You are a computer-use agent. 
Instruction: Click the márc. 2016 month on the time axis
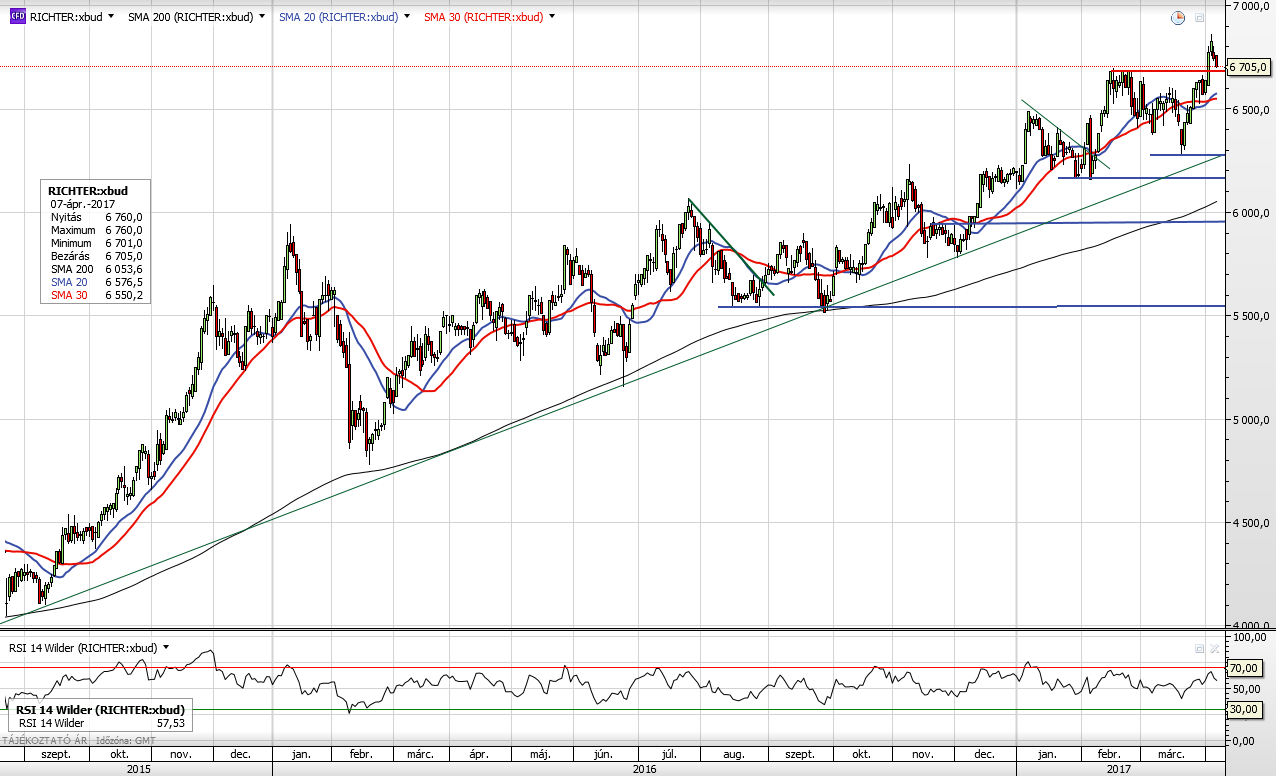click(x=420, y=754)
